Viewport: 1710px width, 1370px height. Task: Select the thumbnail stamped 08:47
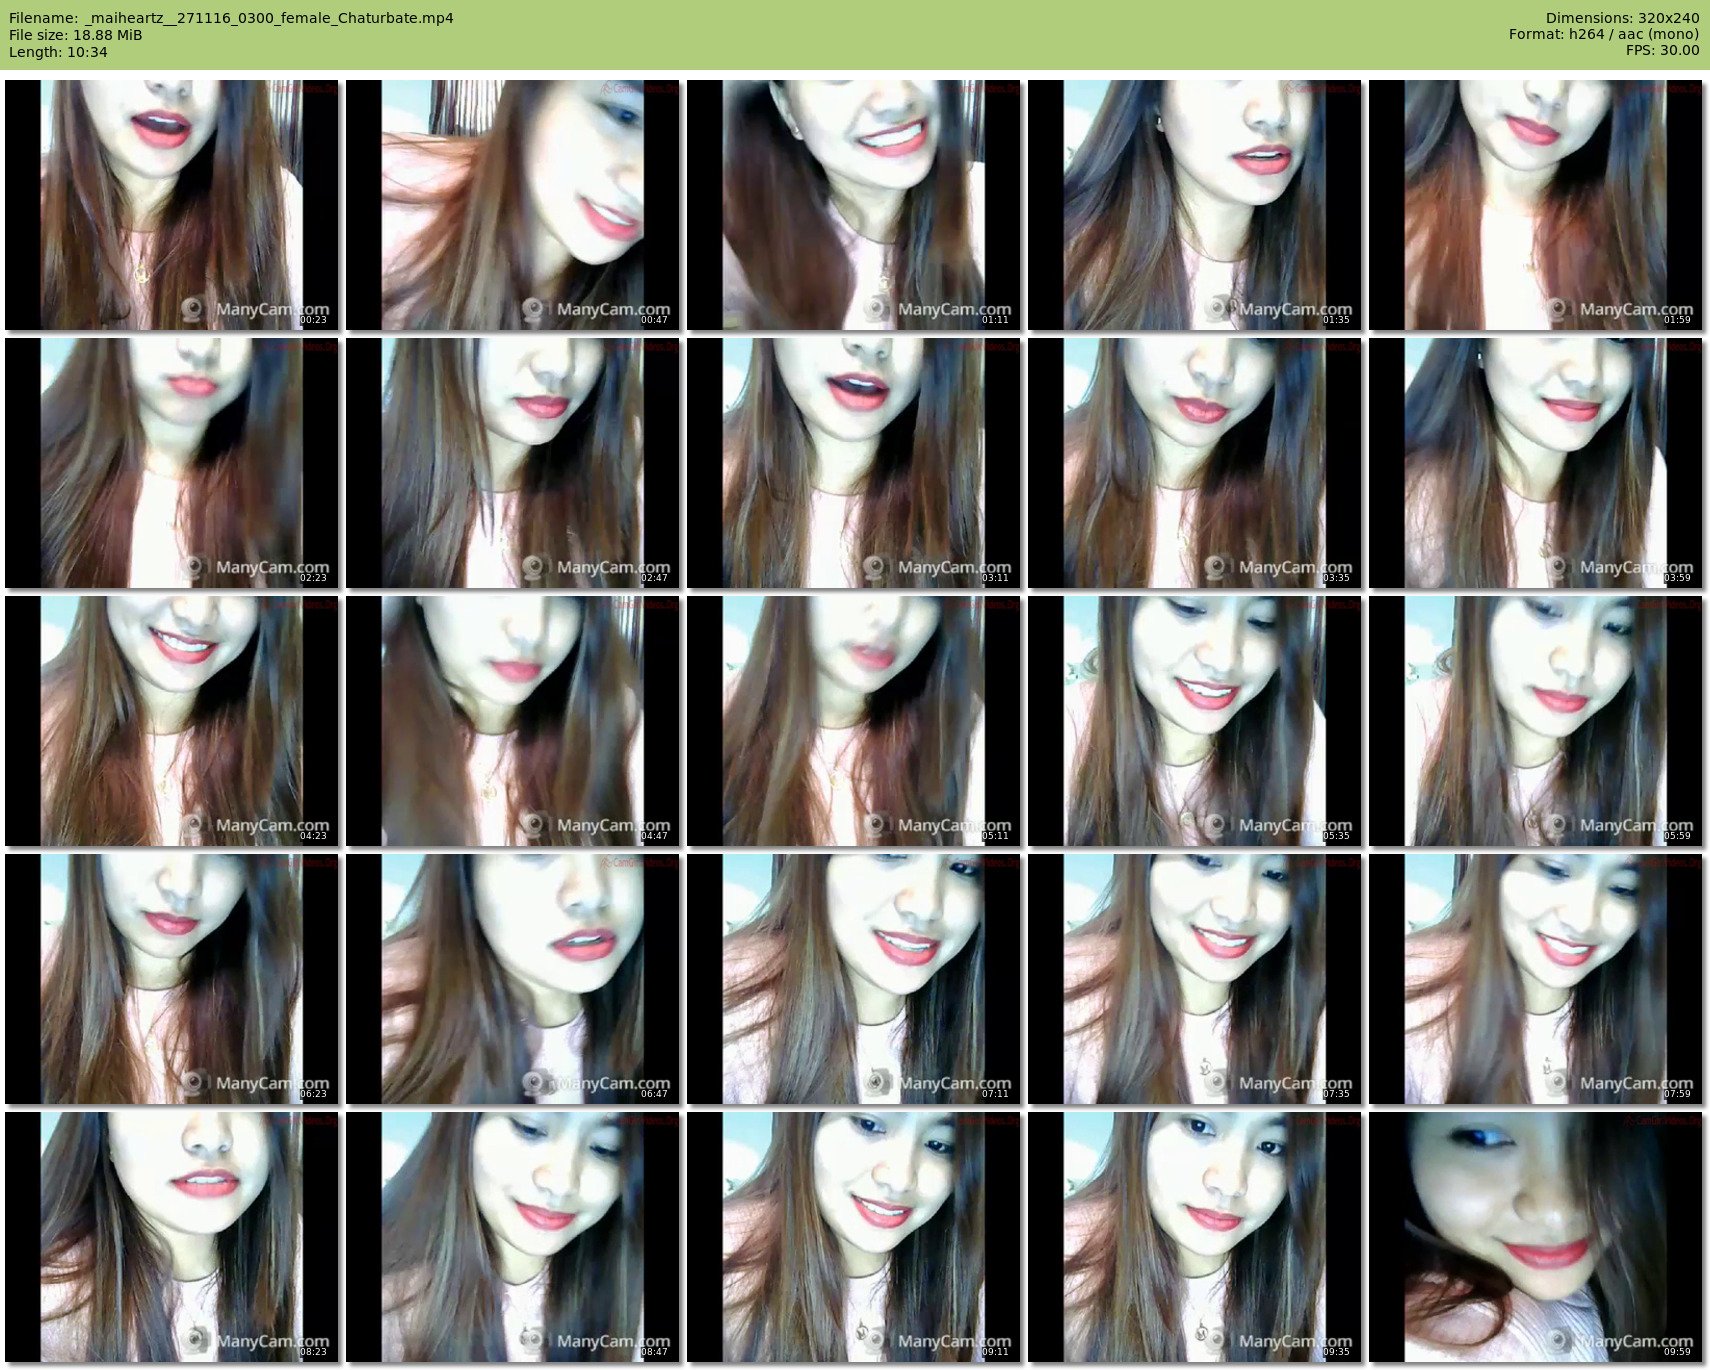coord(513,1237)
